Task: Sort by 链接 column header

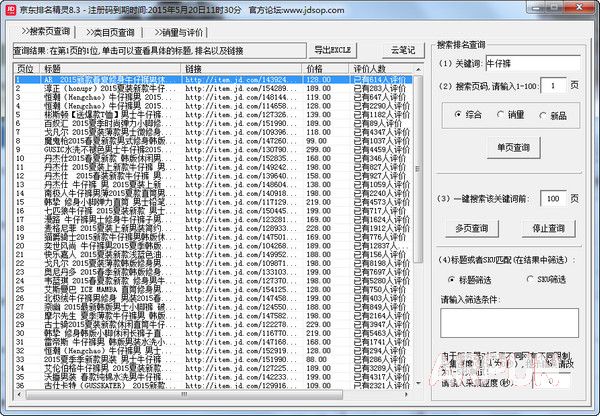Action: tap(241, 69)
